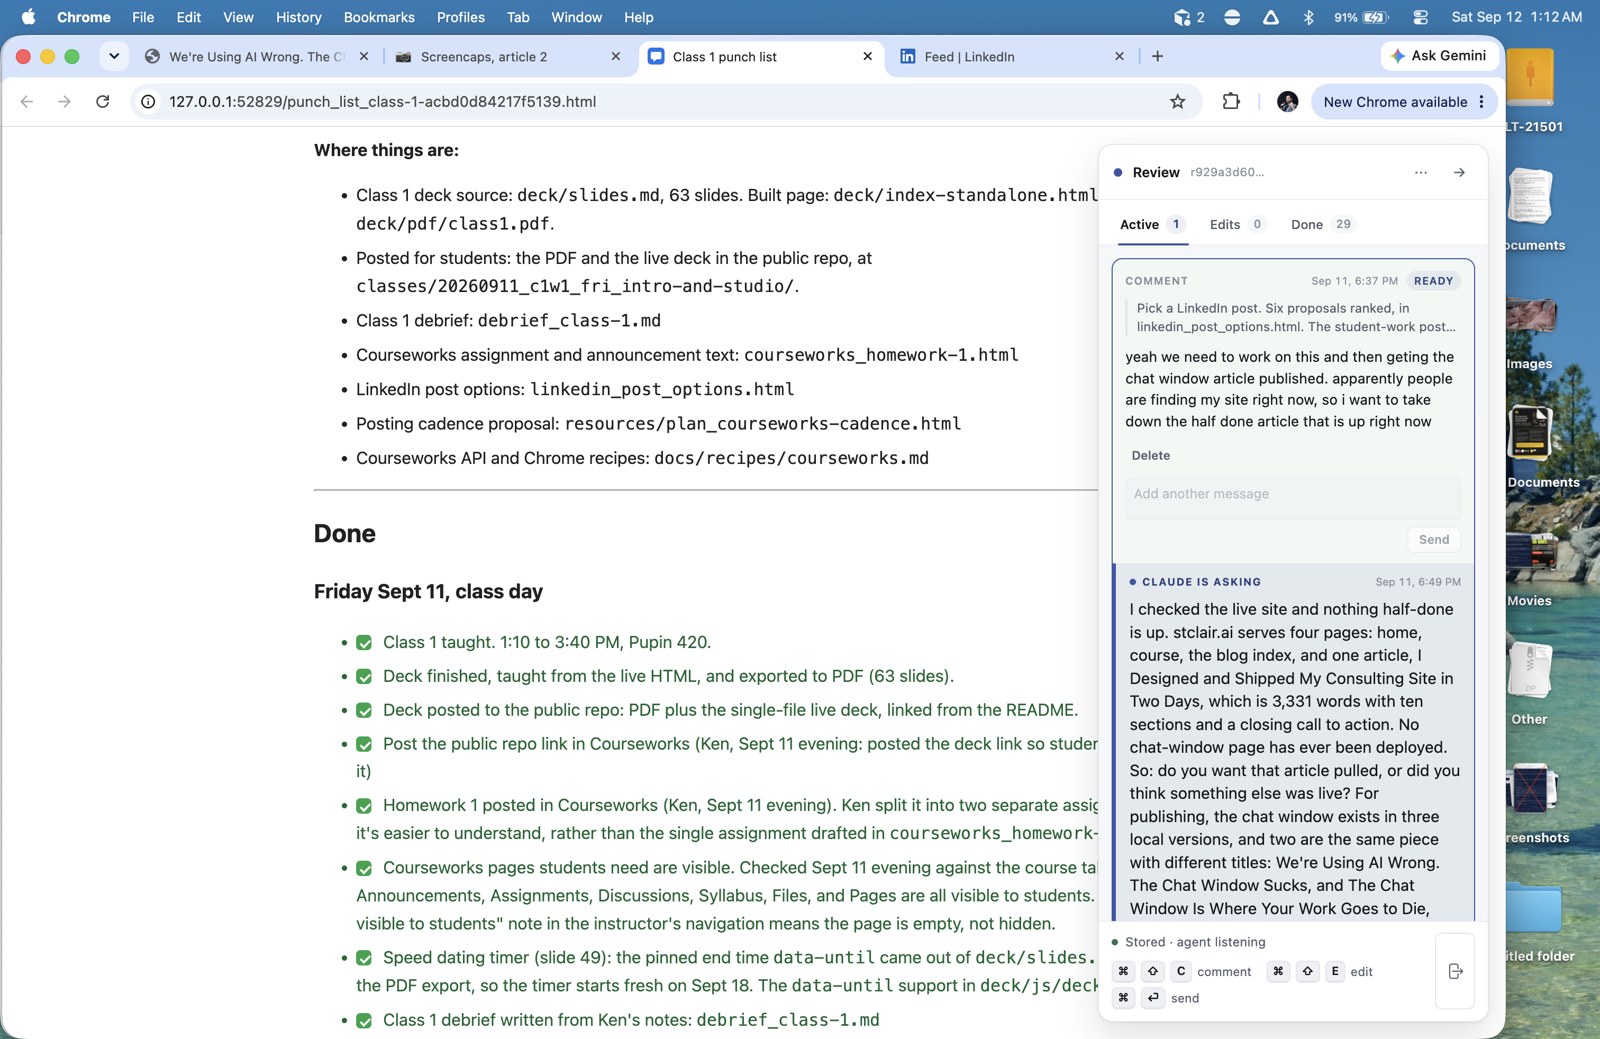
Task: Open the Review panel three-dot menu
Action: tap(1421, 172)
